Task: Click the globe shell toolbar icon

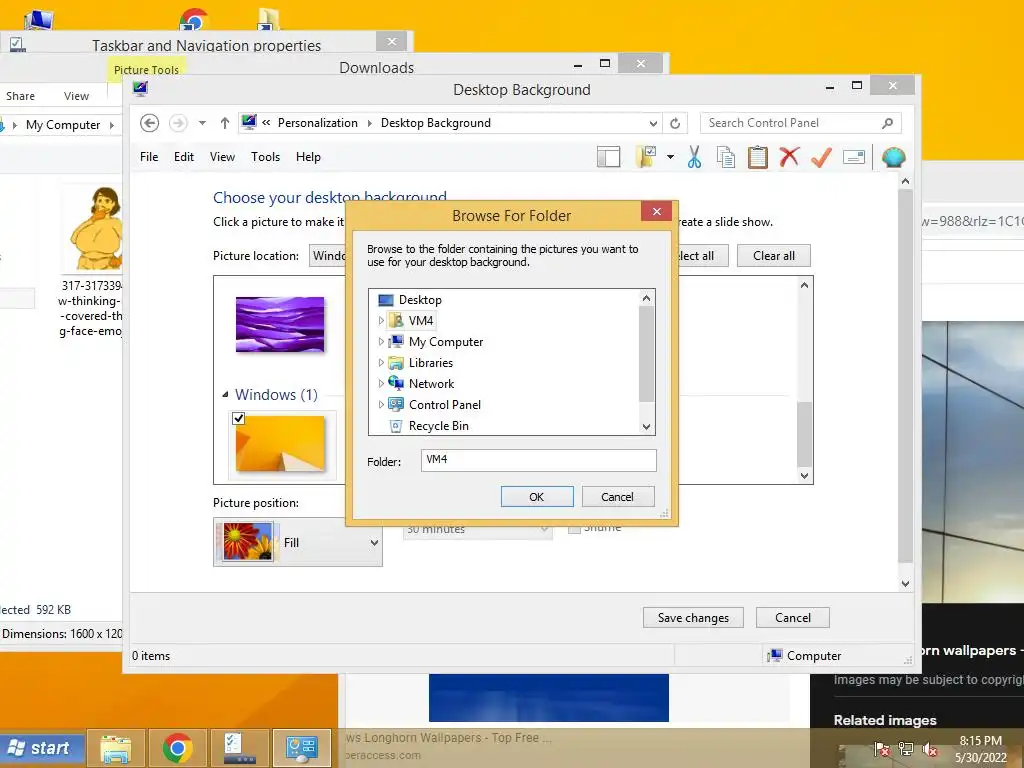Action: (893, 157)
